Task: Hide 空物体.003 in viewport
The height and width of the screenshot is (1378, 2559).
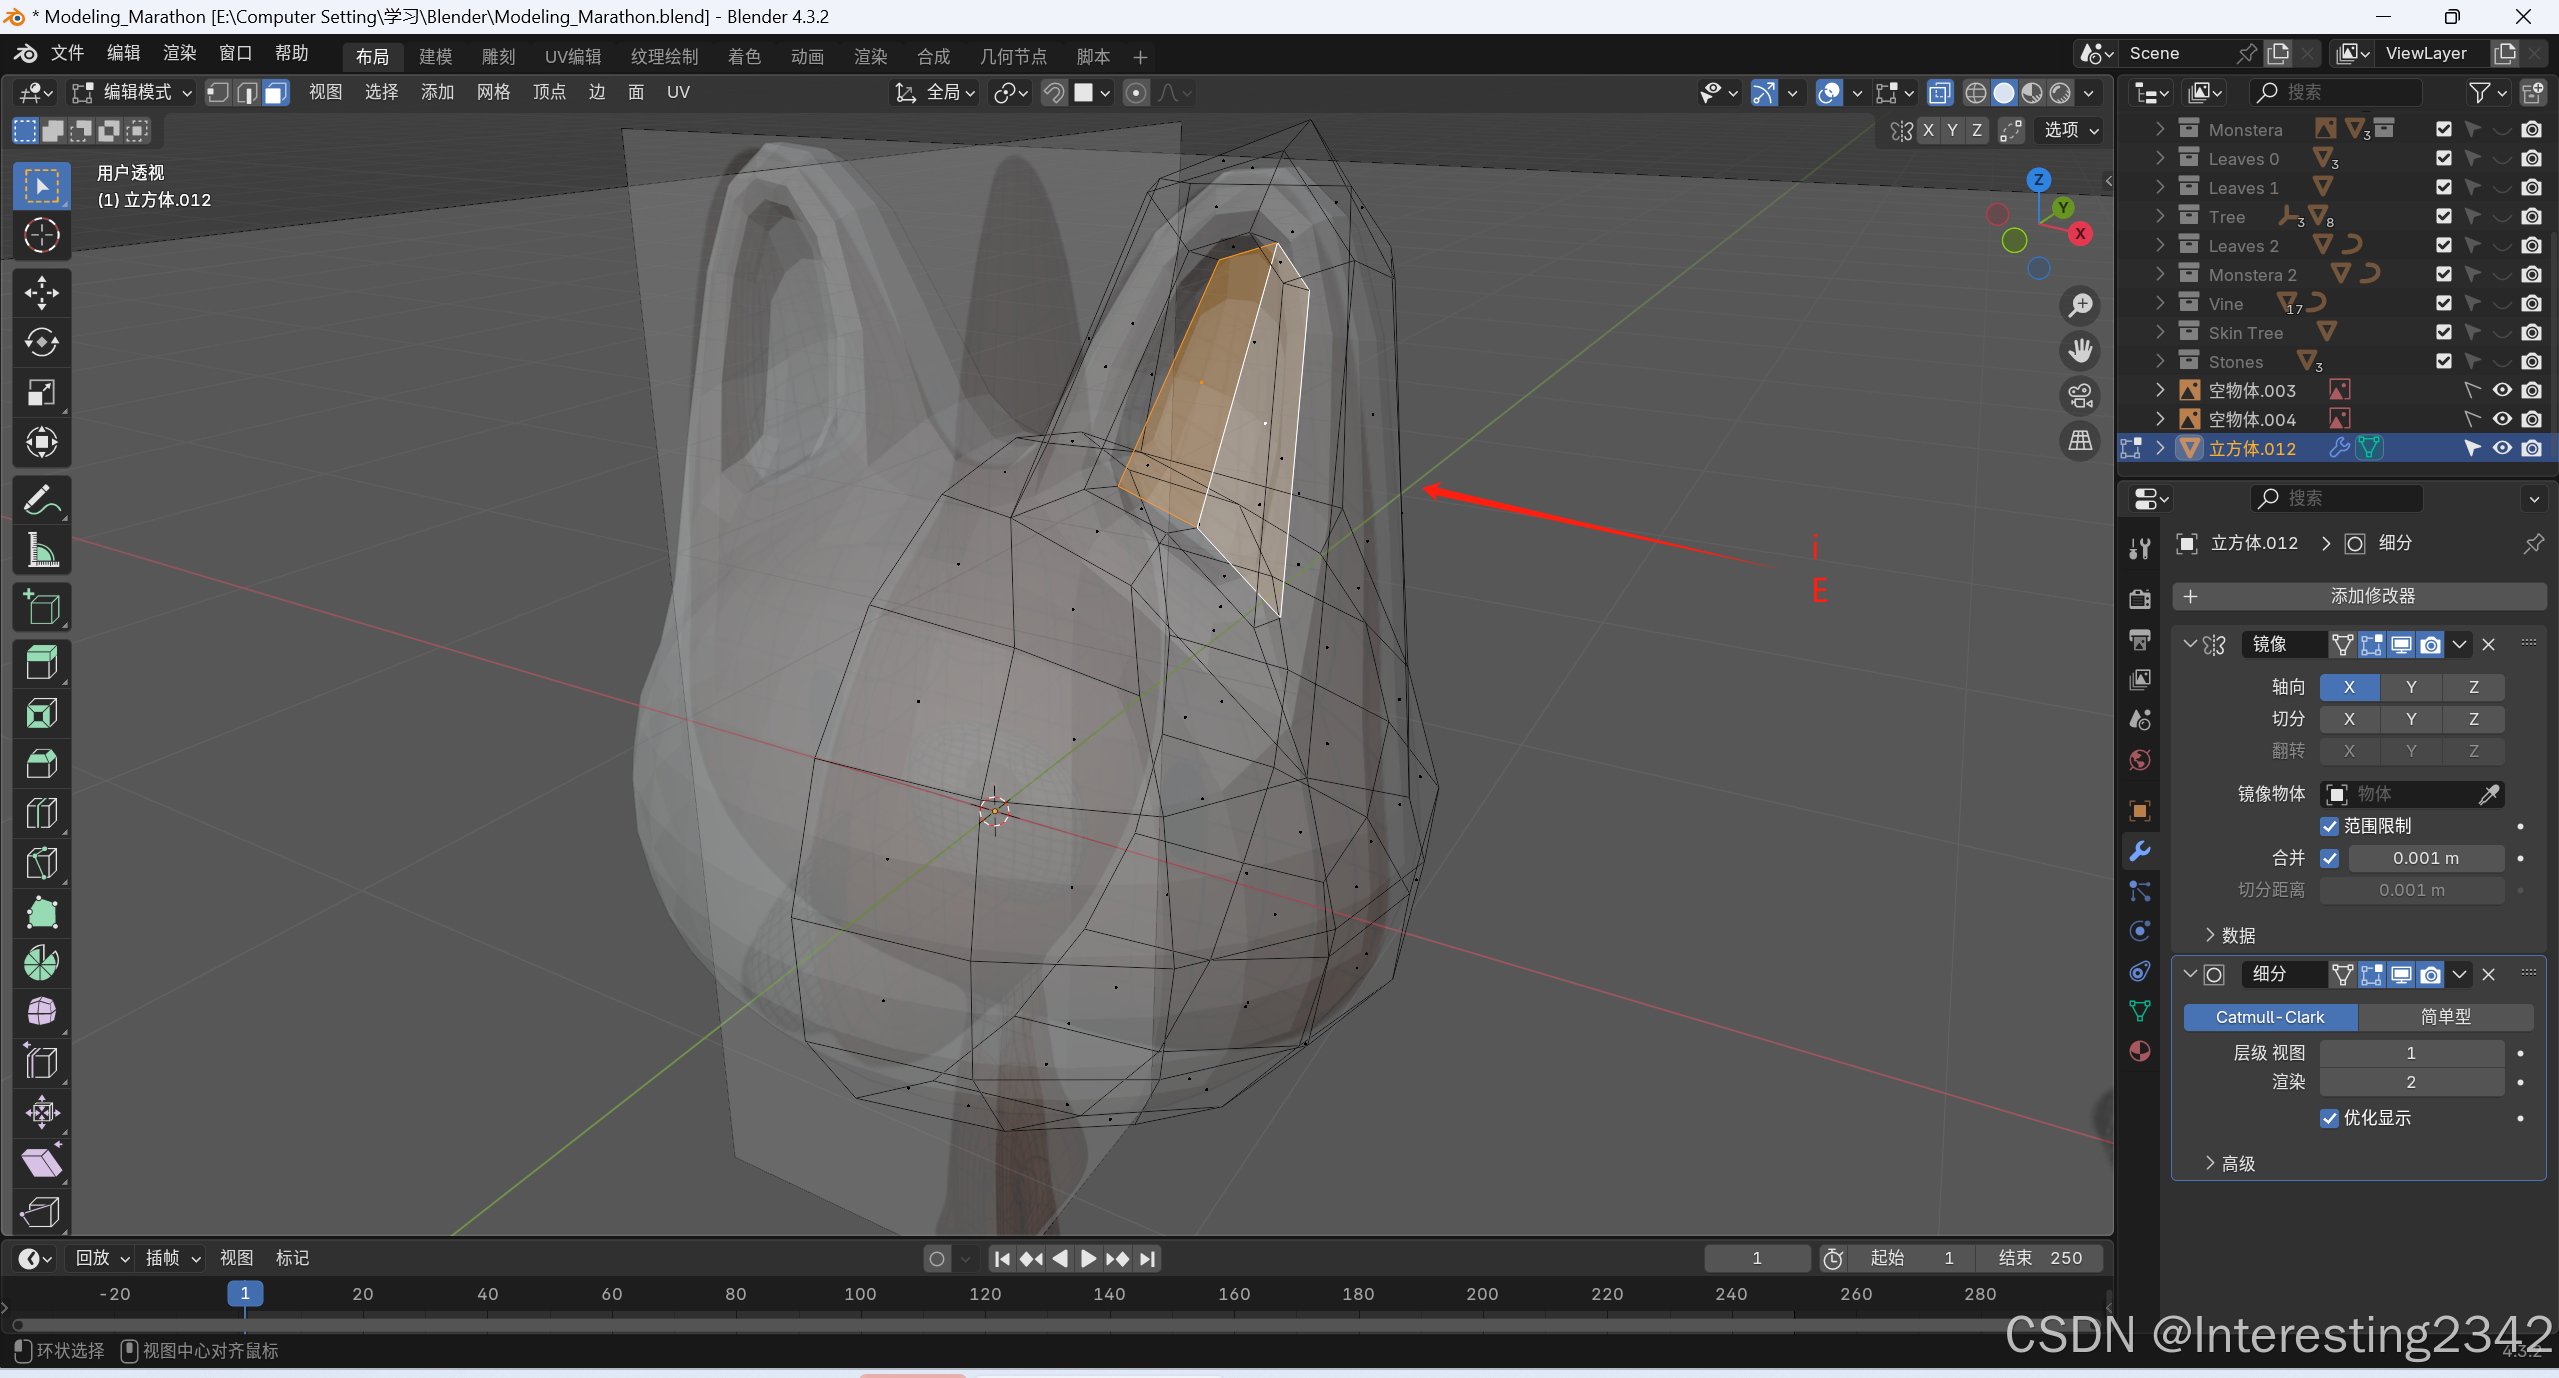Action: click(x=2501, y=390)
